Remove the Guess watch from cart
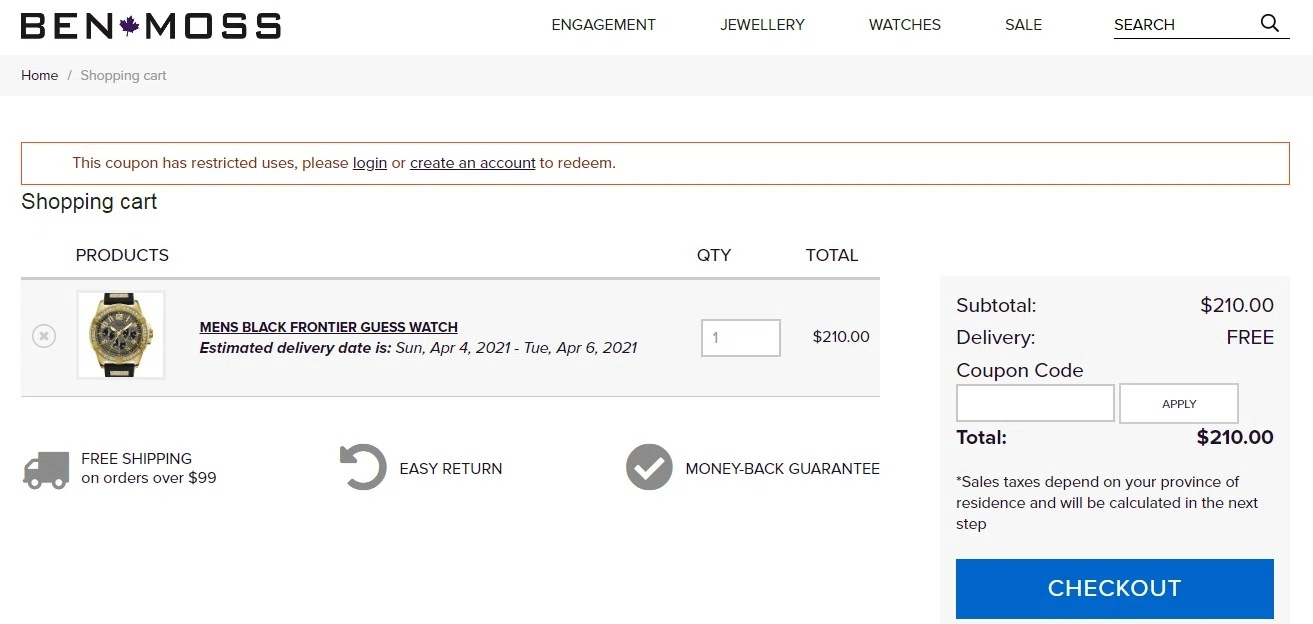Screen dimensions: 1313x624 pos(44,336)
